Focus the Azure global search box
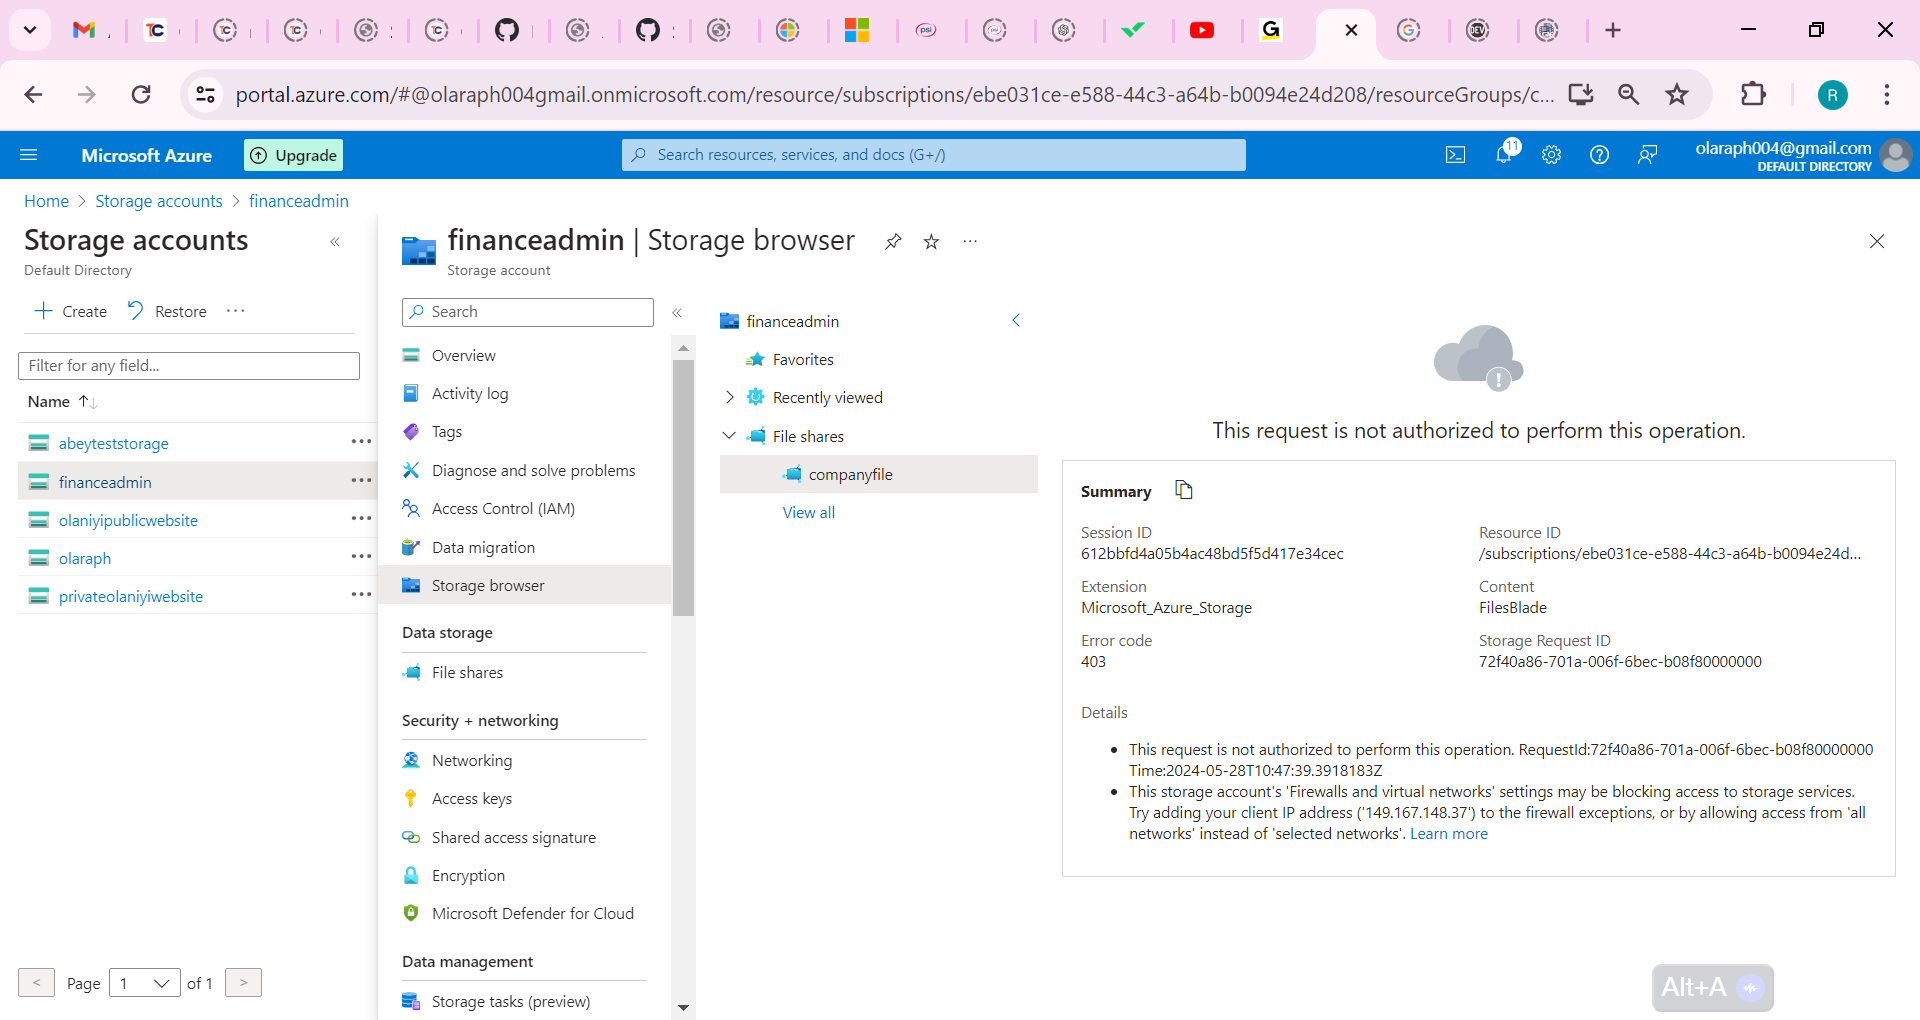 click(934, 155)
